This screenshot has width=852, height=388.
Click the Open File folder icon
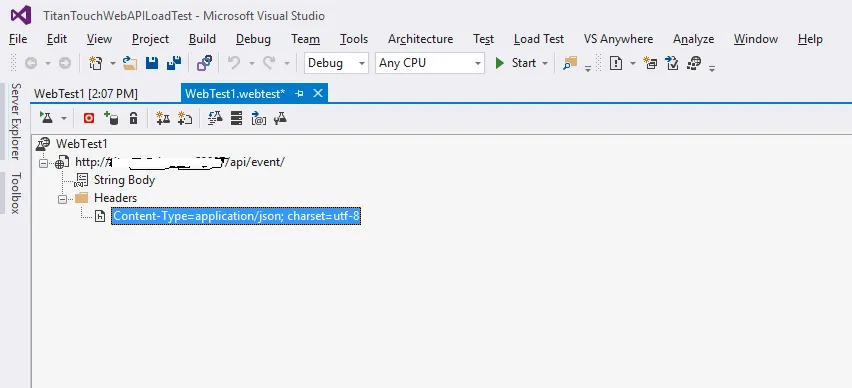coord(129,64)
